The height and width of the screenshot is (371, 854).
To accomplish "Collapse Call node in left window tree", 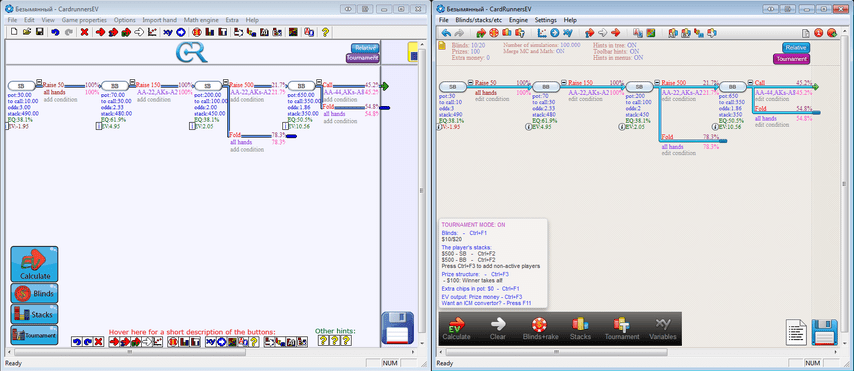I will [x=320, y=83].
